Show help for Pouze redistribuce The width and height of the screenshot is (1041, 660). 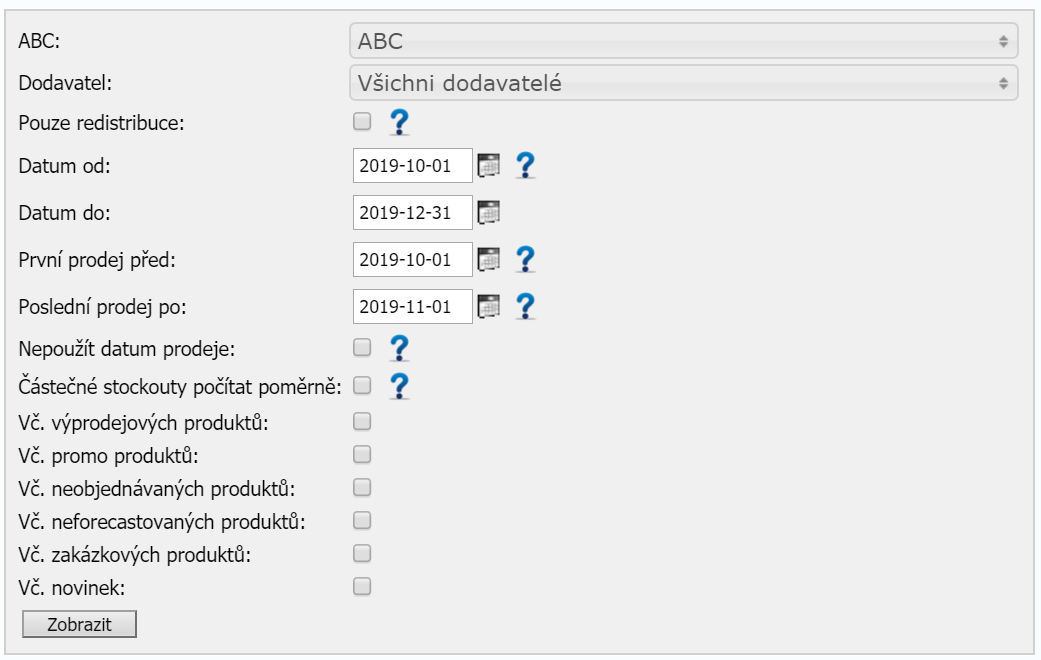(x=399, y=122)
